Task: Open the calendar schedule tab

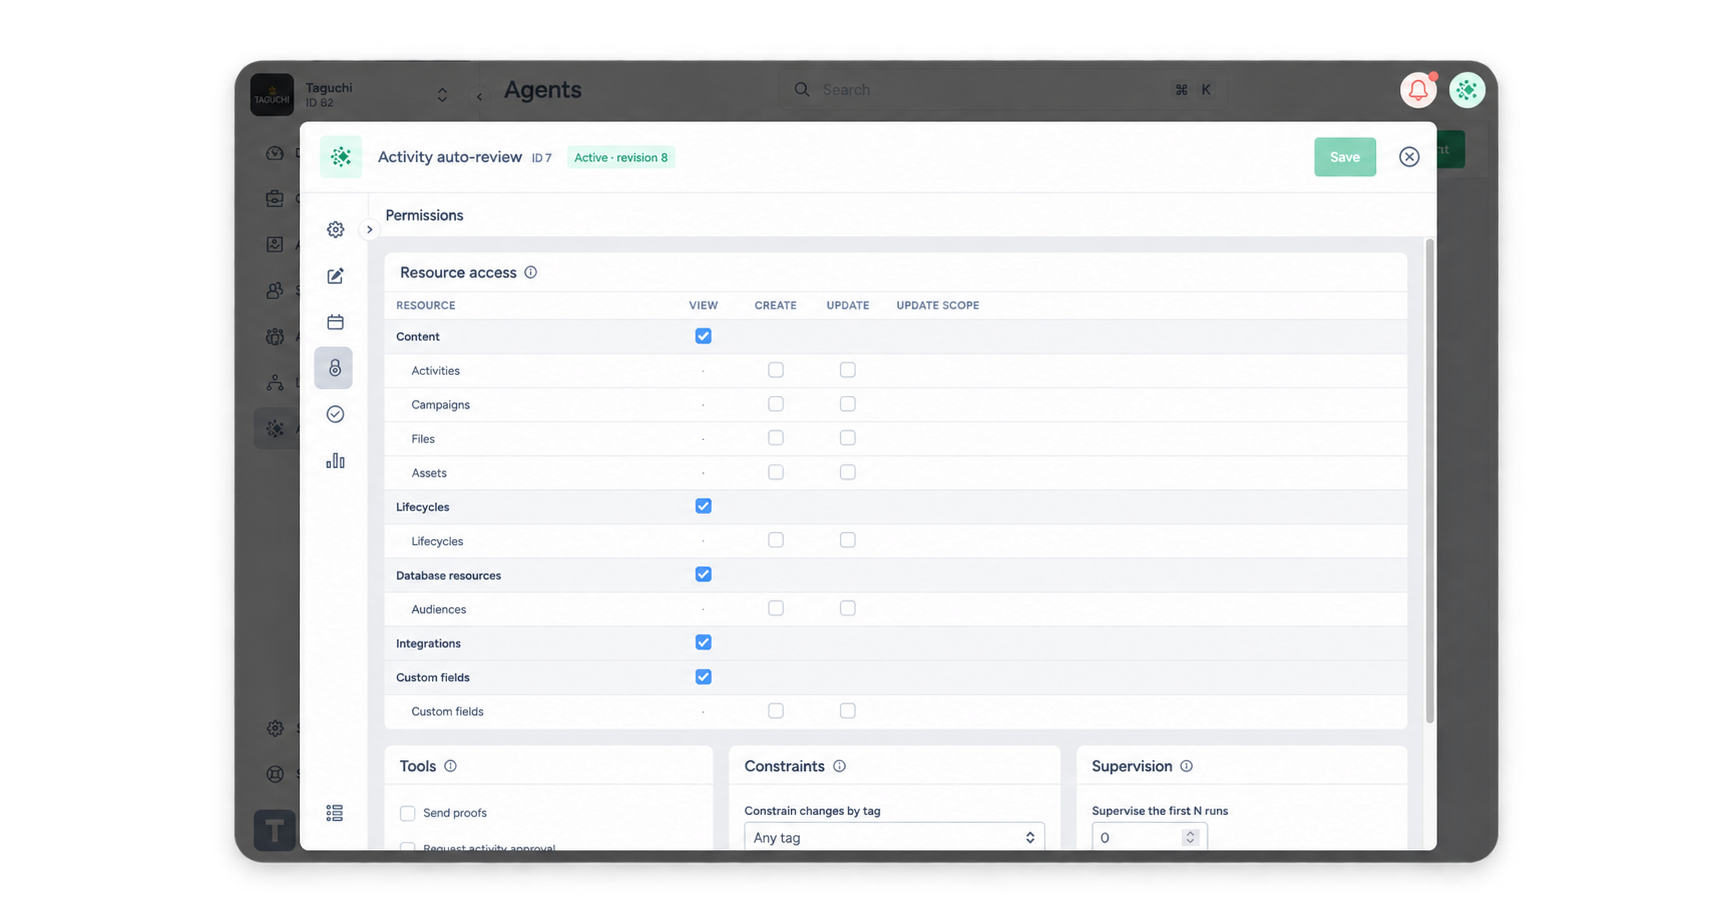Action: 335,322
